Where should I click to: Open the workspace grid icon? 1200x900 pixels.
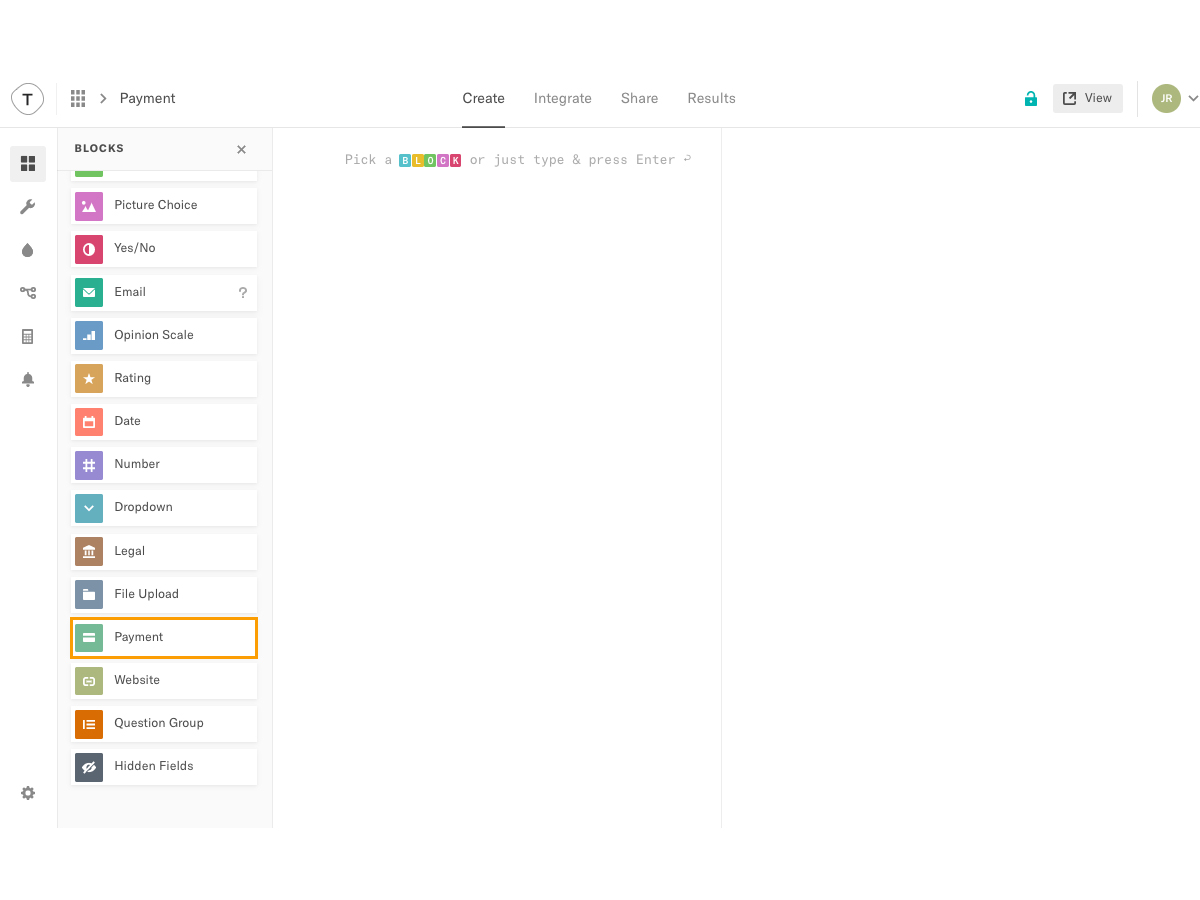pos(78,98)
